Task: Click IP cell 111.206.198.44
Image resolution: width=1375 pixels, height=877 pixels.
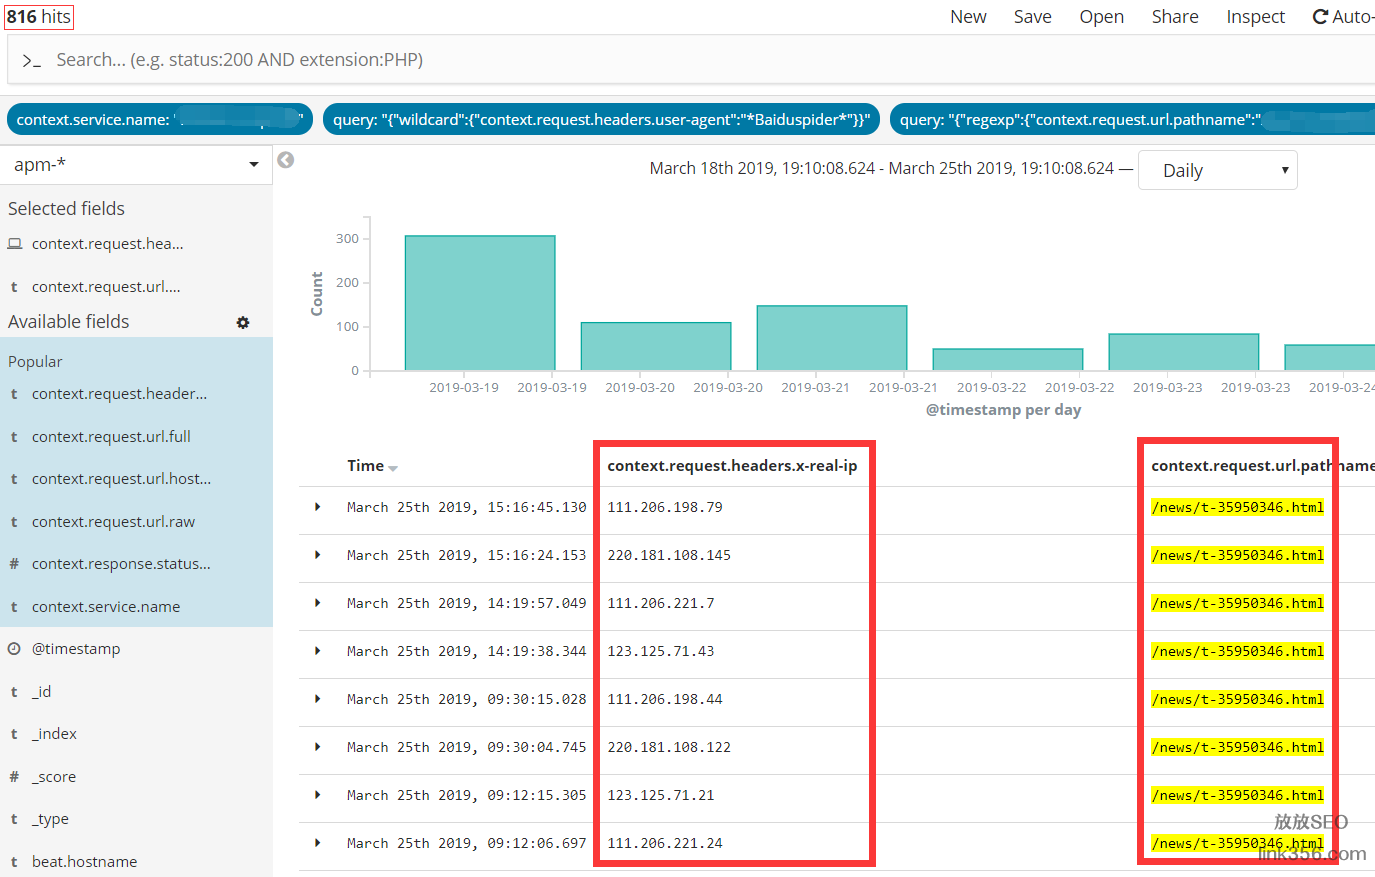Action: [665, 699]
